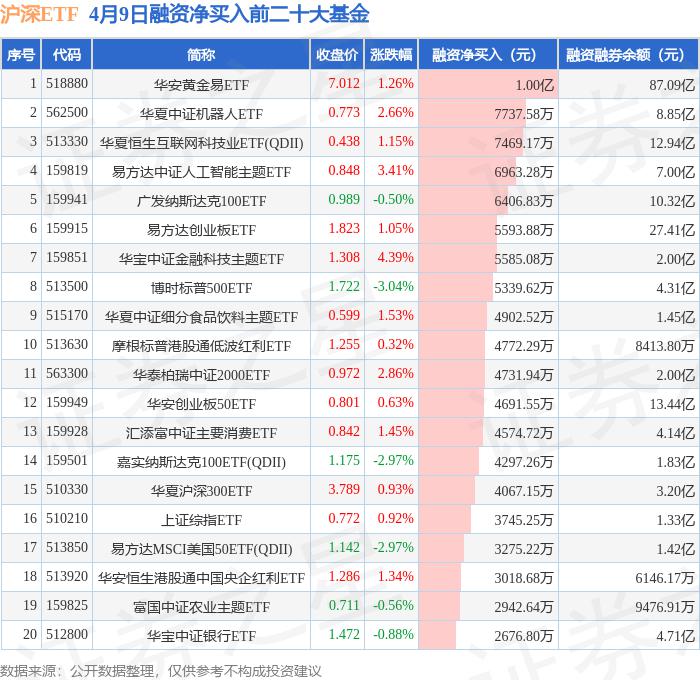Select the 4月9日融资净买入前二十大基金 heading

click(x=229, y=14)
